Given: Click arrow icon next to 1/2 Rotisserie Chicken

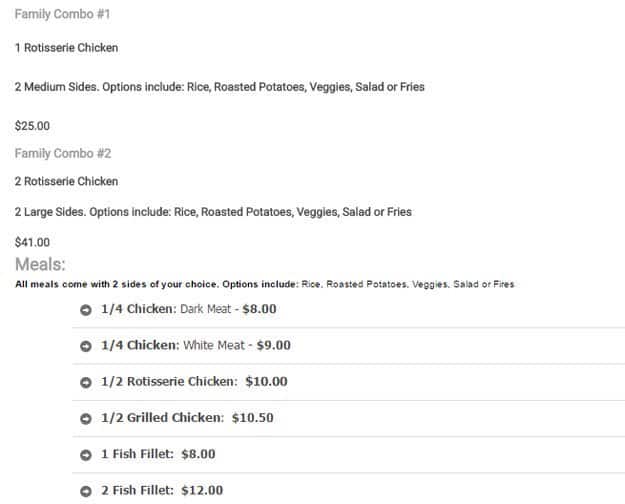Looking at the screenshot, I should pyautogui.click(x=86, y=382).
